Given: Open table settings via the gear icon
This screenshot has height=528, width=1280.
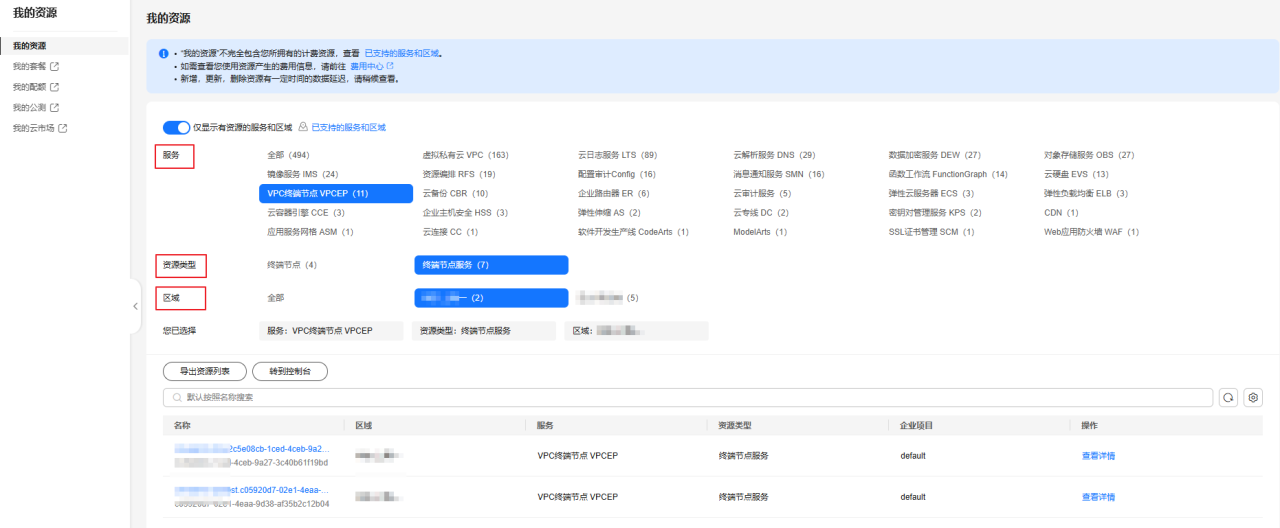Looking at the screenshot, I should (x=1253, y=397).
